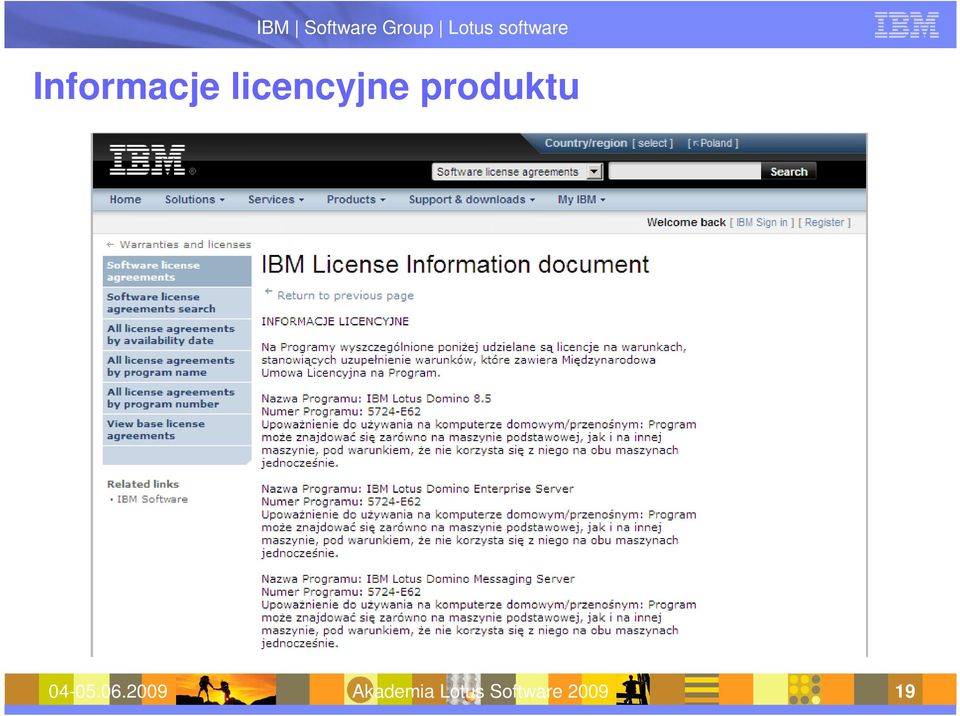Open the Software license agreements search scope dropdown
Screen dimensions: 960x716
pyautogui.click(x=517, y=171)
